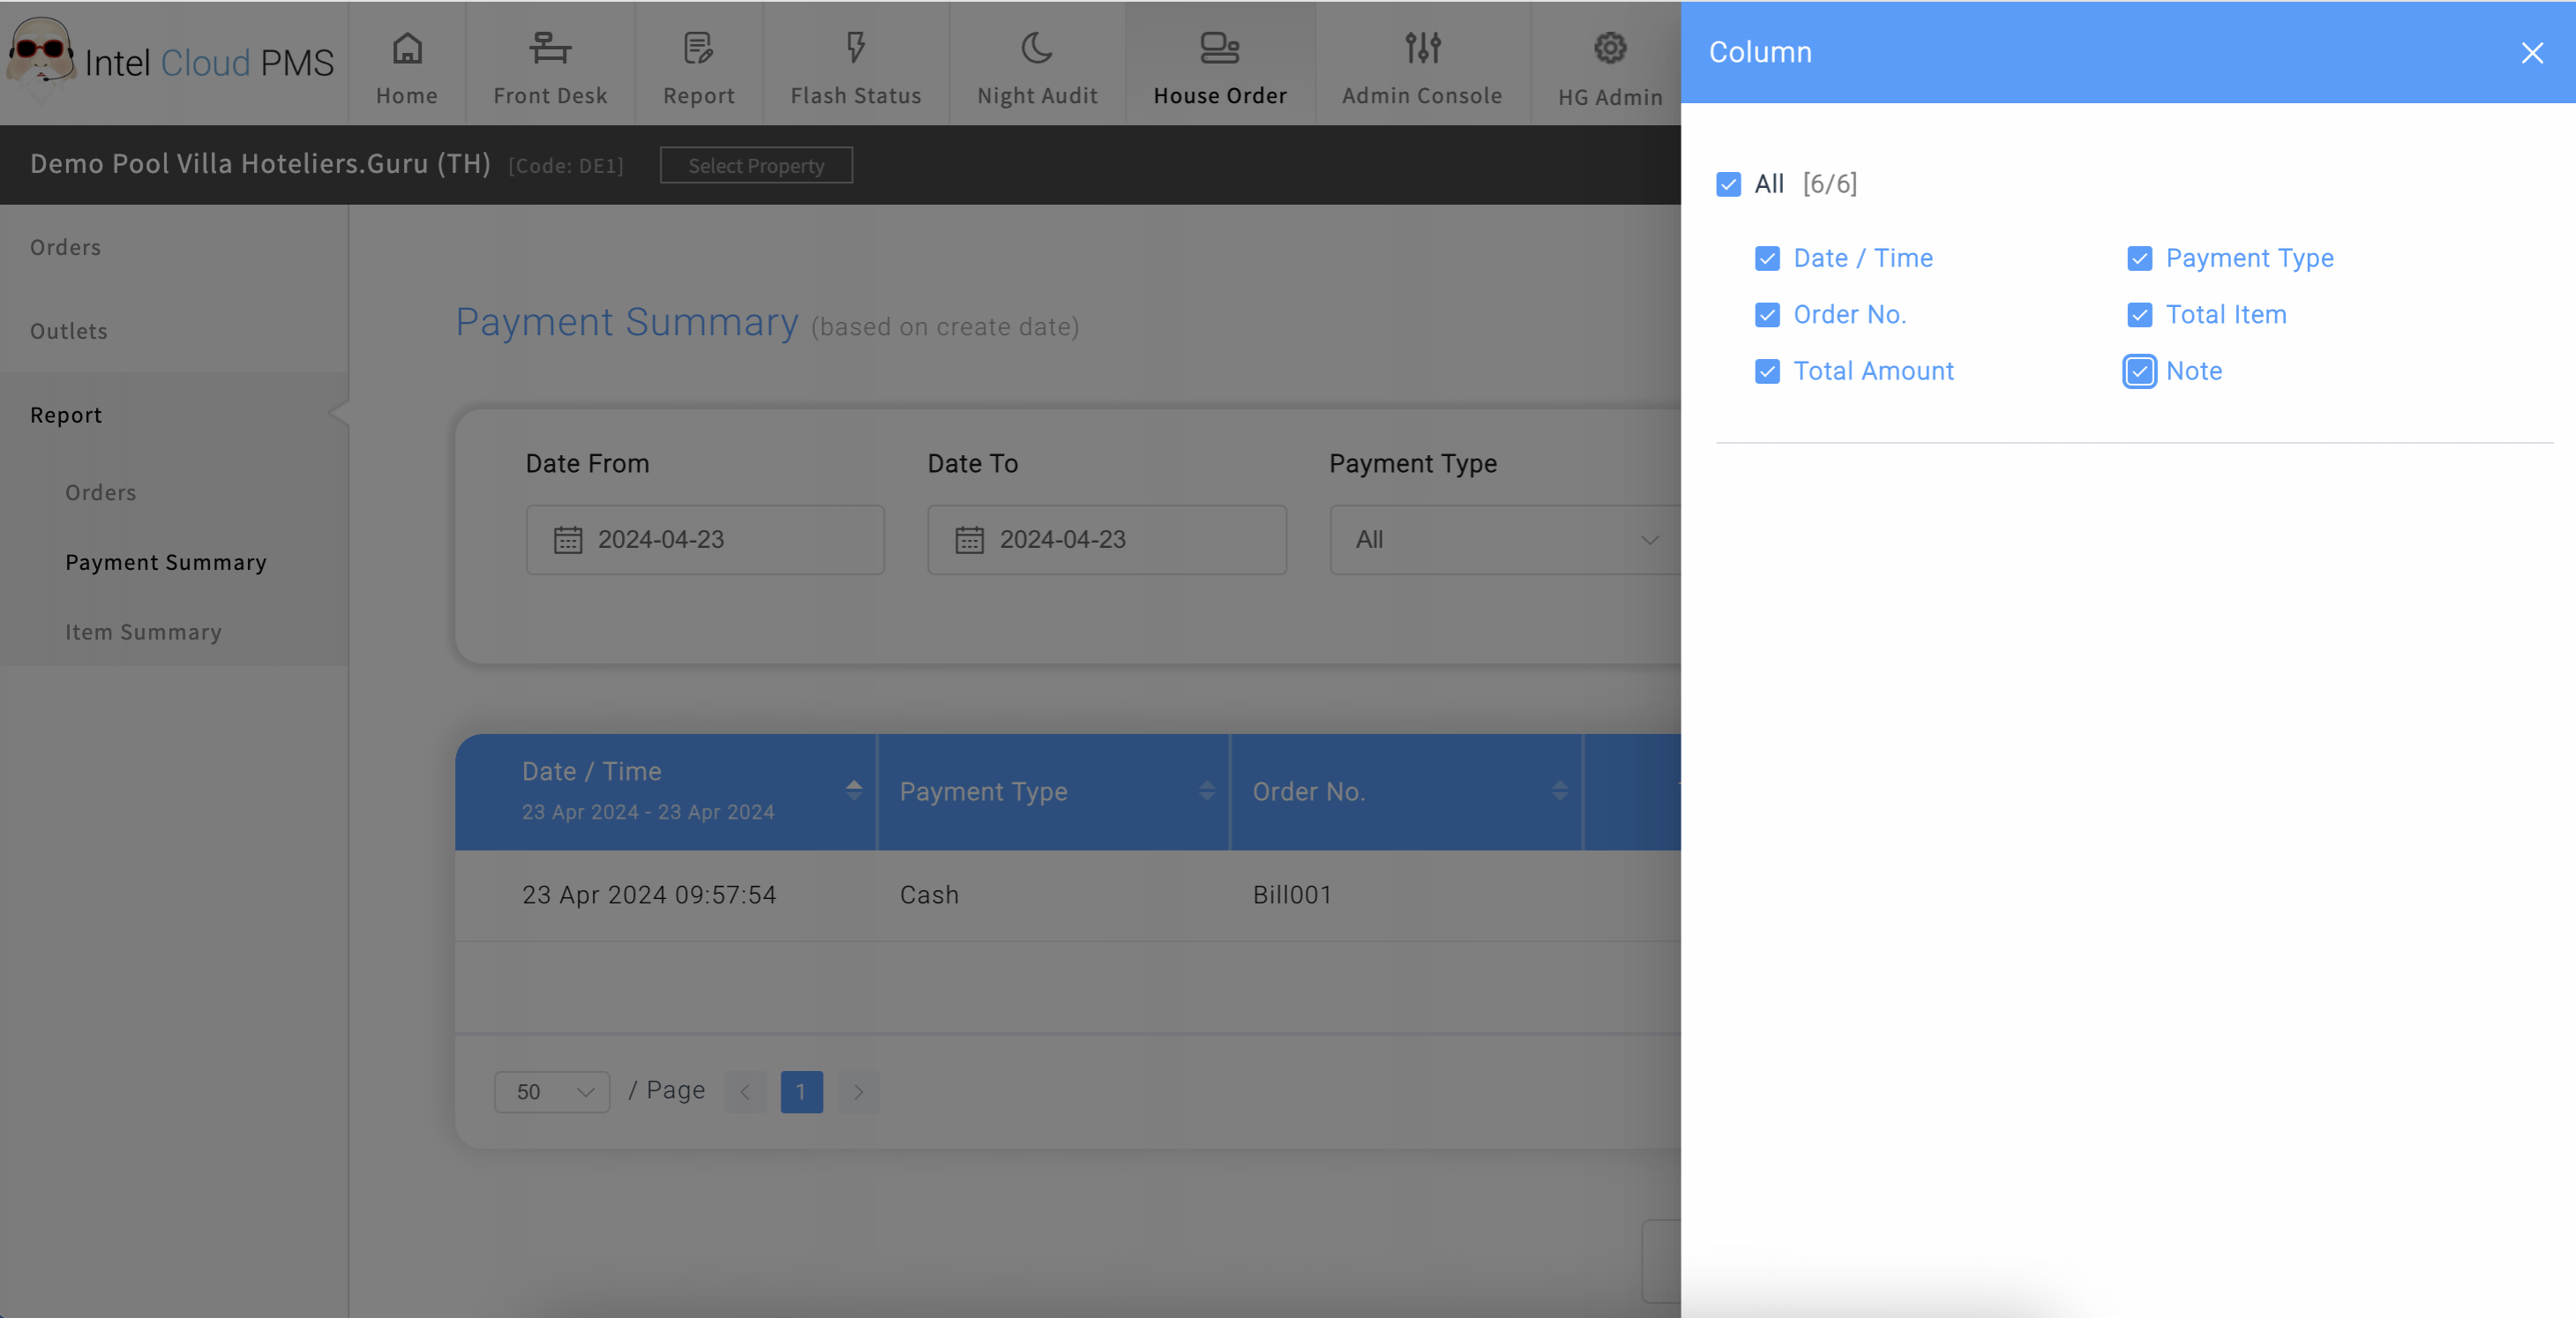Click the Home house icon
This screenshot has height=1318, width=2576.
[x=407, y=48]
